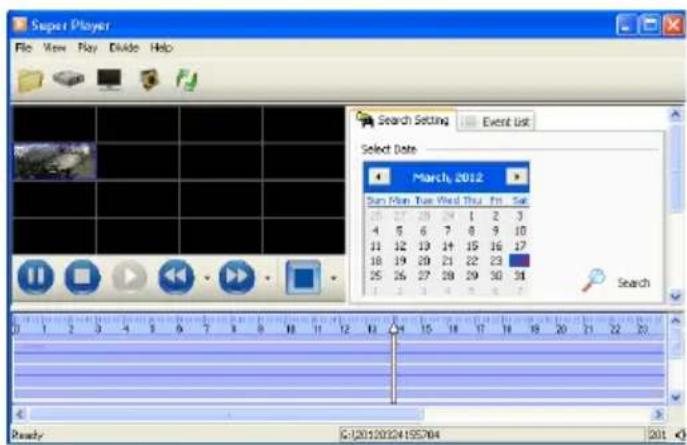This screenshot has width=687, height=445.
Task: Switch to Search Setting tab
Action: coord(403,120)
